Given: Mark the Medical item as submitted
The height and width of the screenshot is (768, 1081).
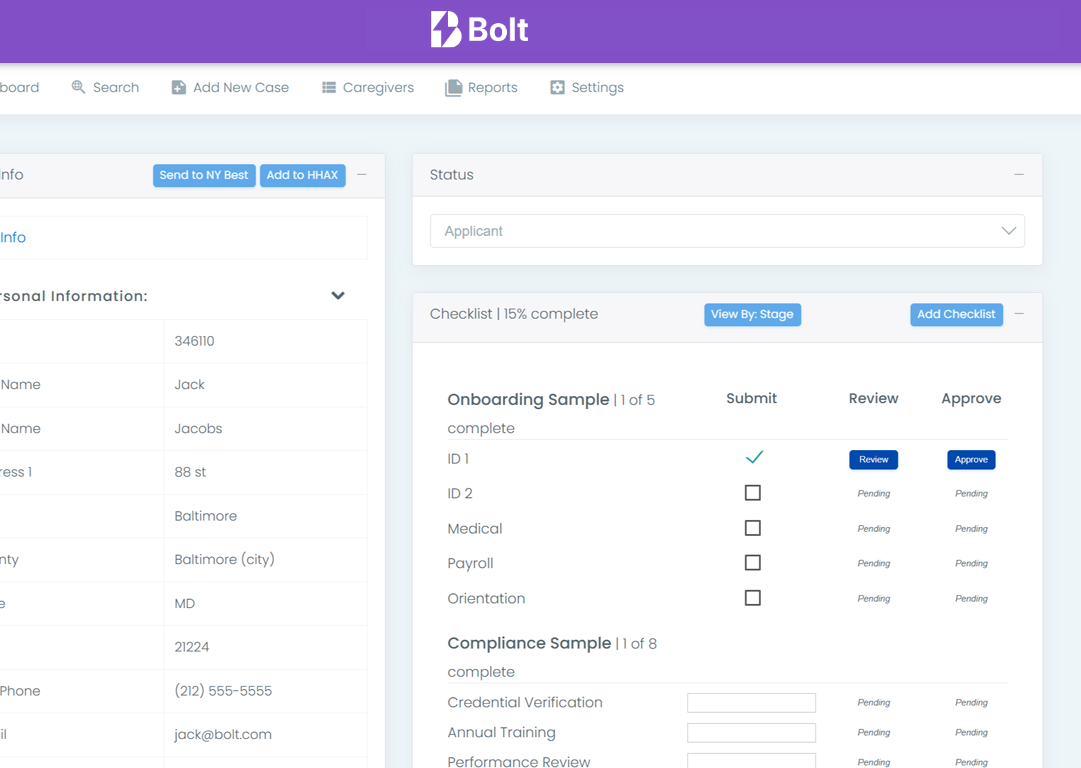Looking at the screenshot, I should tap(752, 527).
